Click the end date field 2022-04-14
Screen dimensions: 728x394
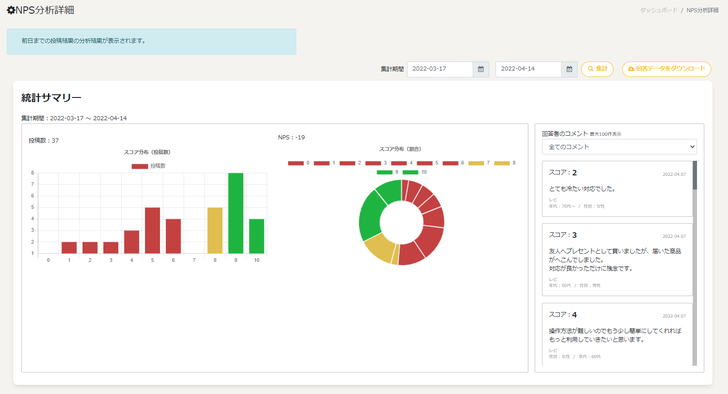pos(528,69)
